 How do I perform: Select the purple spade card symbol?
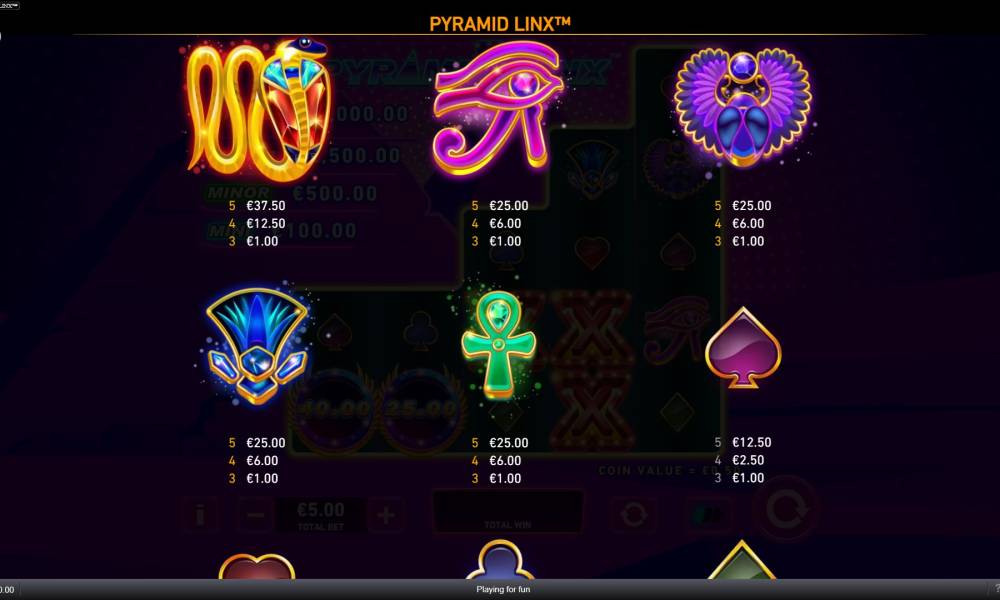pyautogui.click(x=743, y=348)
